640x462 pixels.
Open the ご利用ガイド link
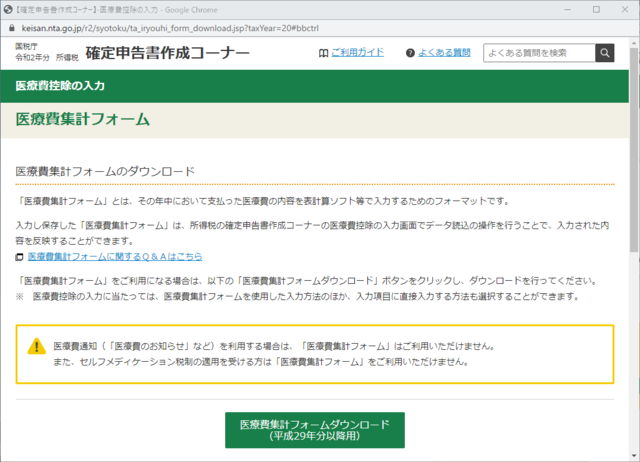358,53
